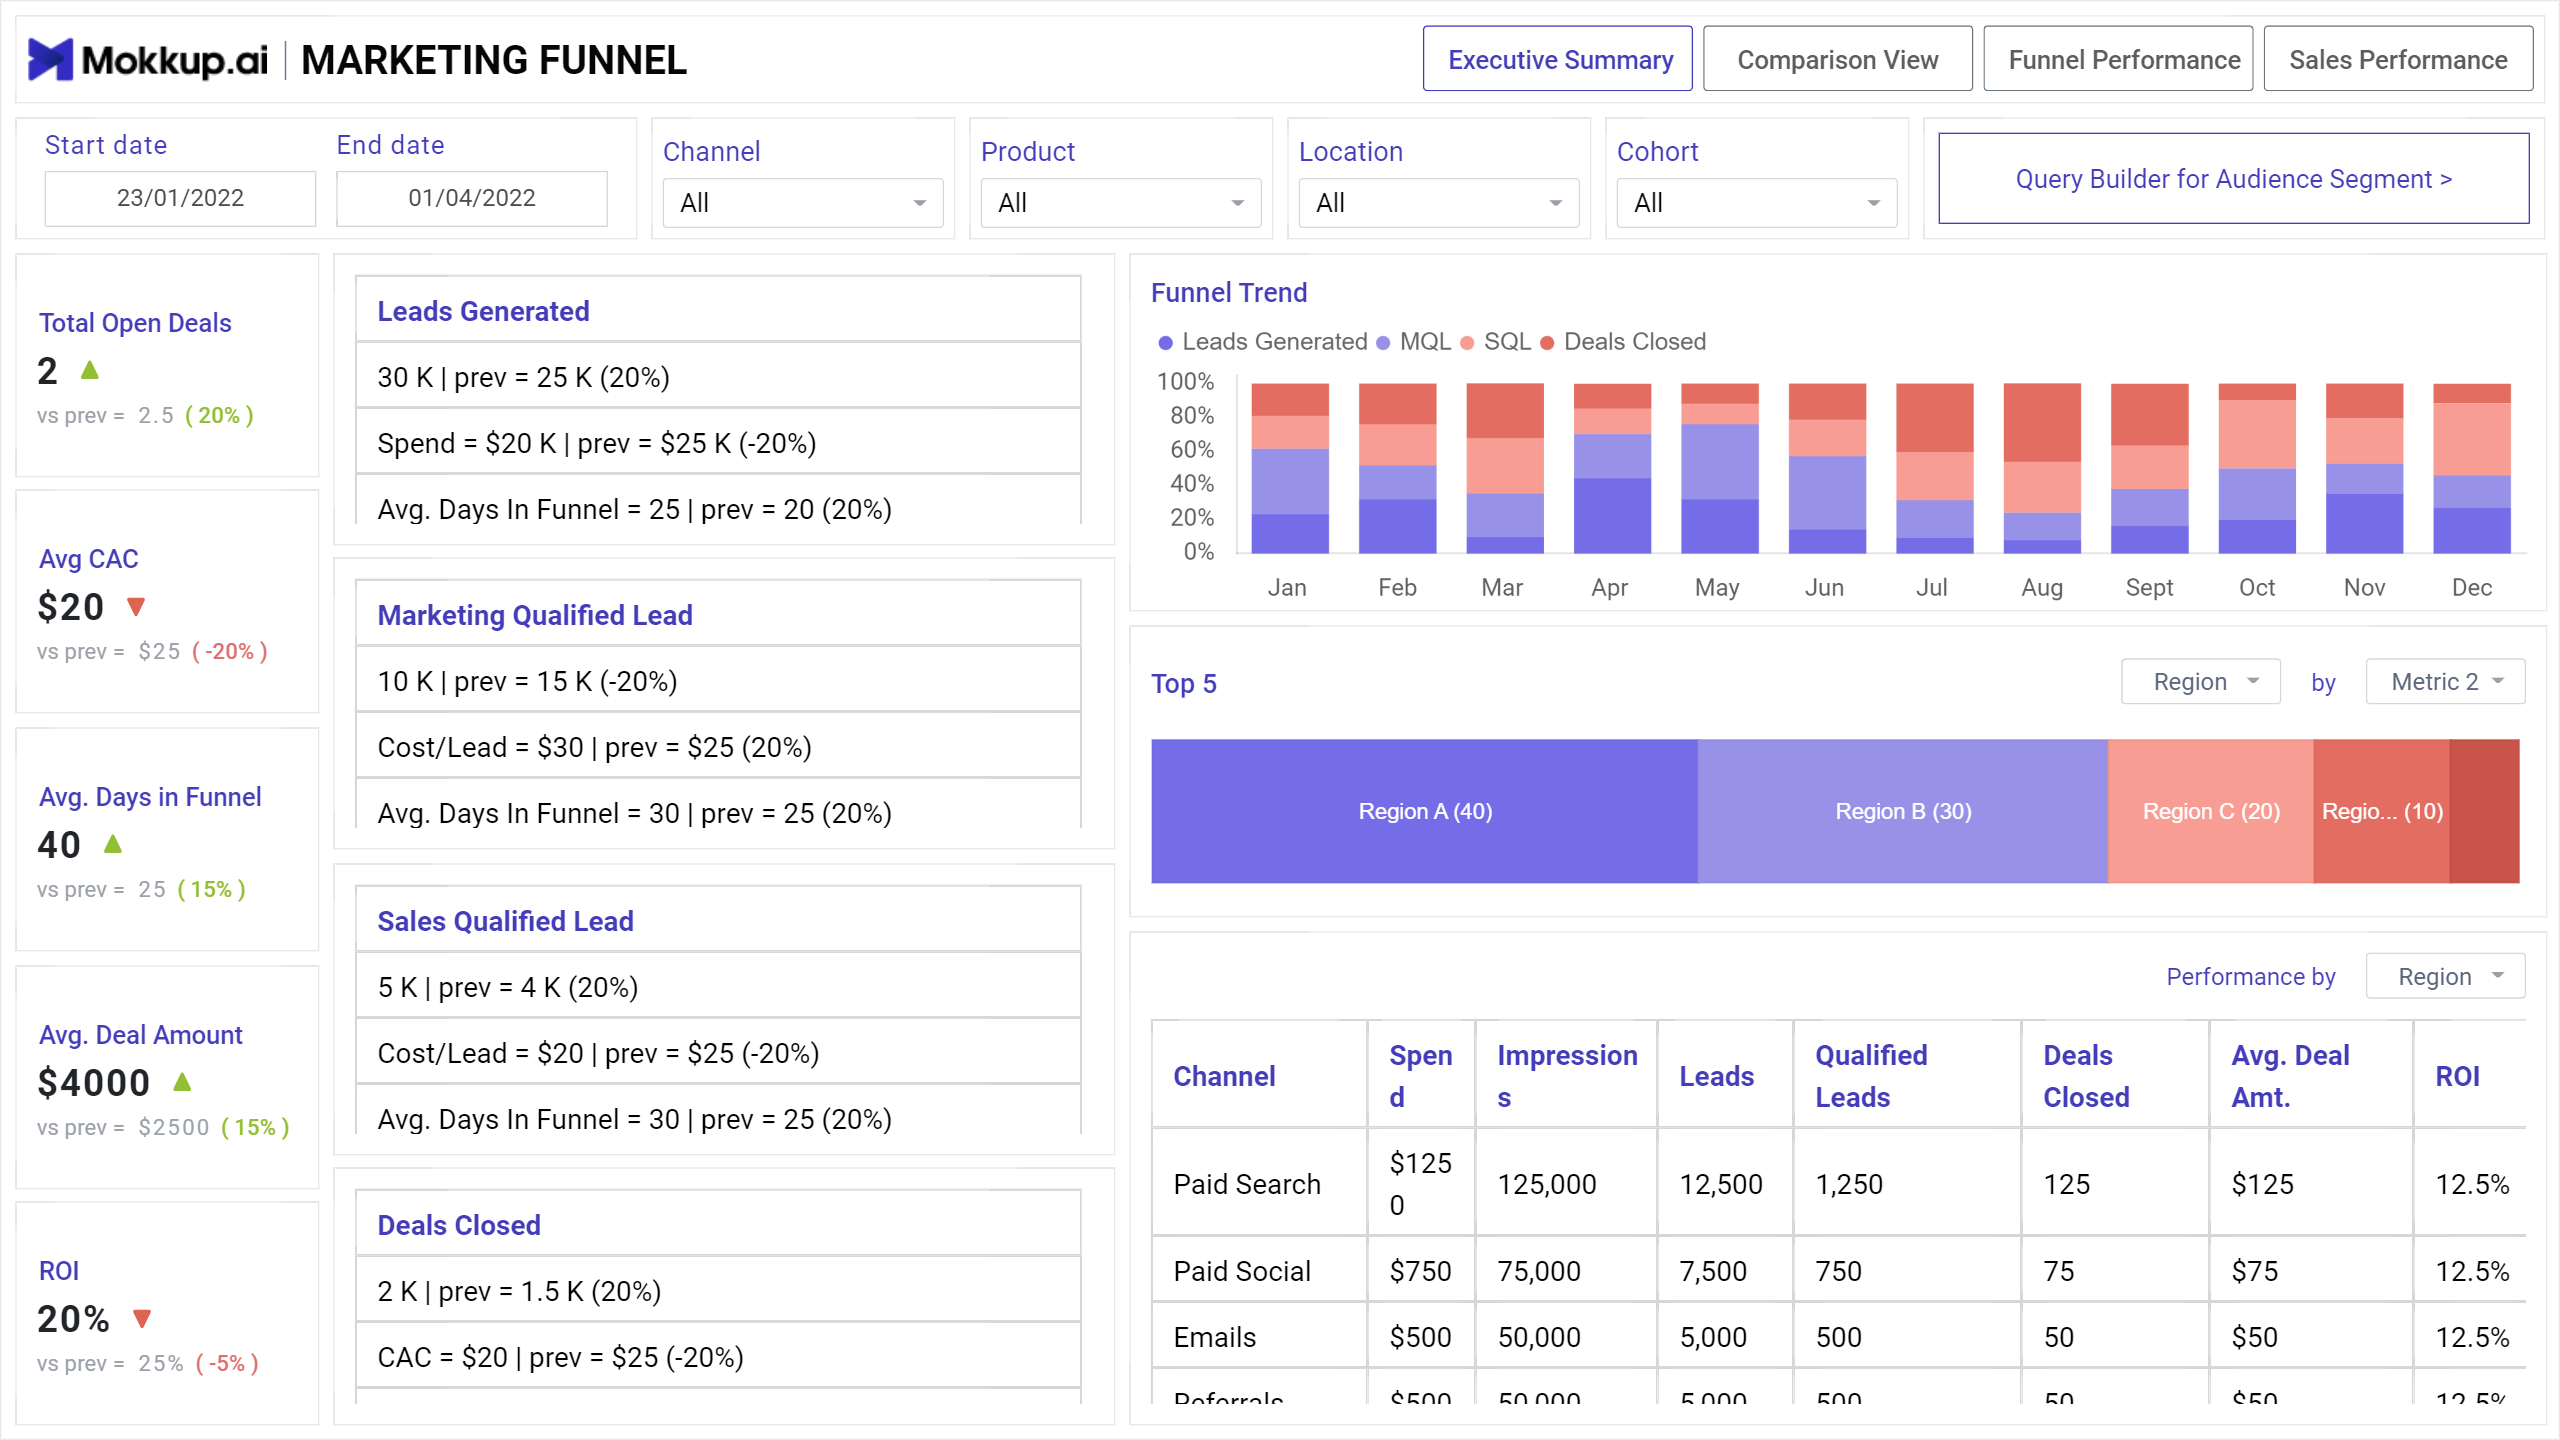This screenshot has width=2560, height=1440.
Task: Click the red down arrow beside Avg CAC
Action: click(137, 606)
